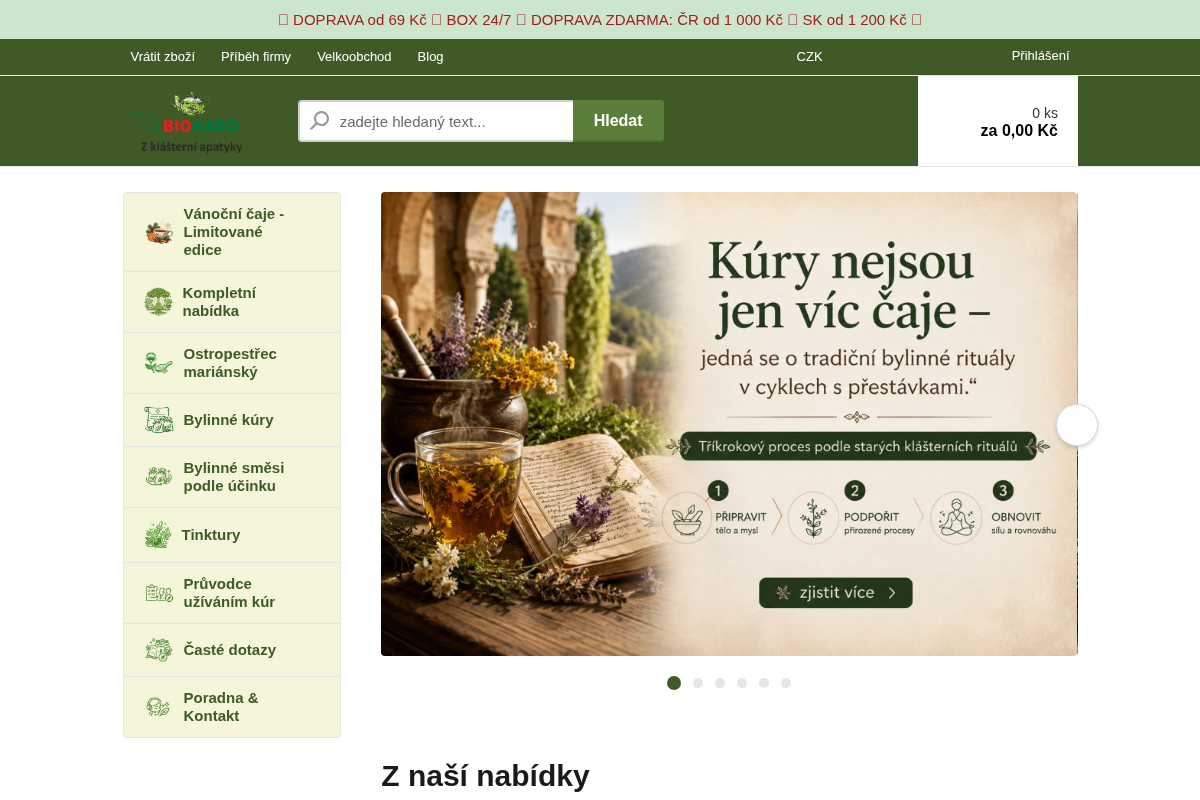
Task: Open the Tinktury category icon
Action: [158, 535]
